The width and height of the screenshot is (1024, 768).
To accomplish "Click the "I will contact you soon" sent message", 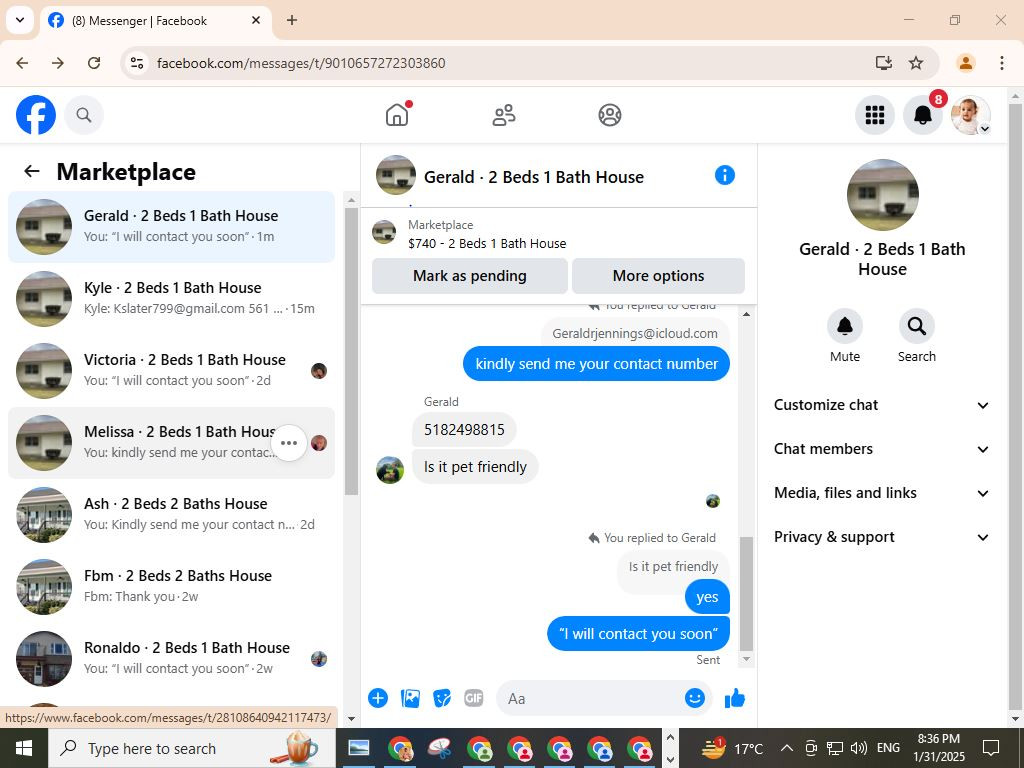I will coord(638,633).
